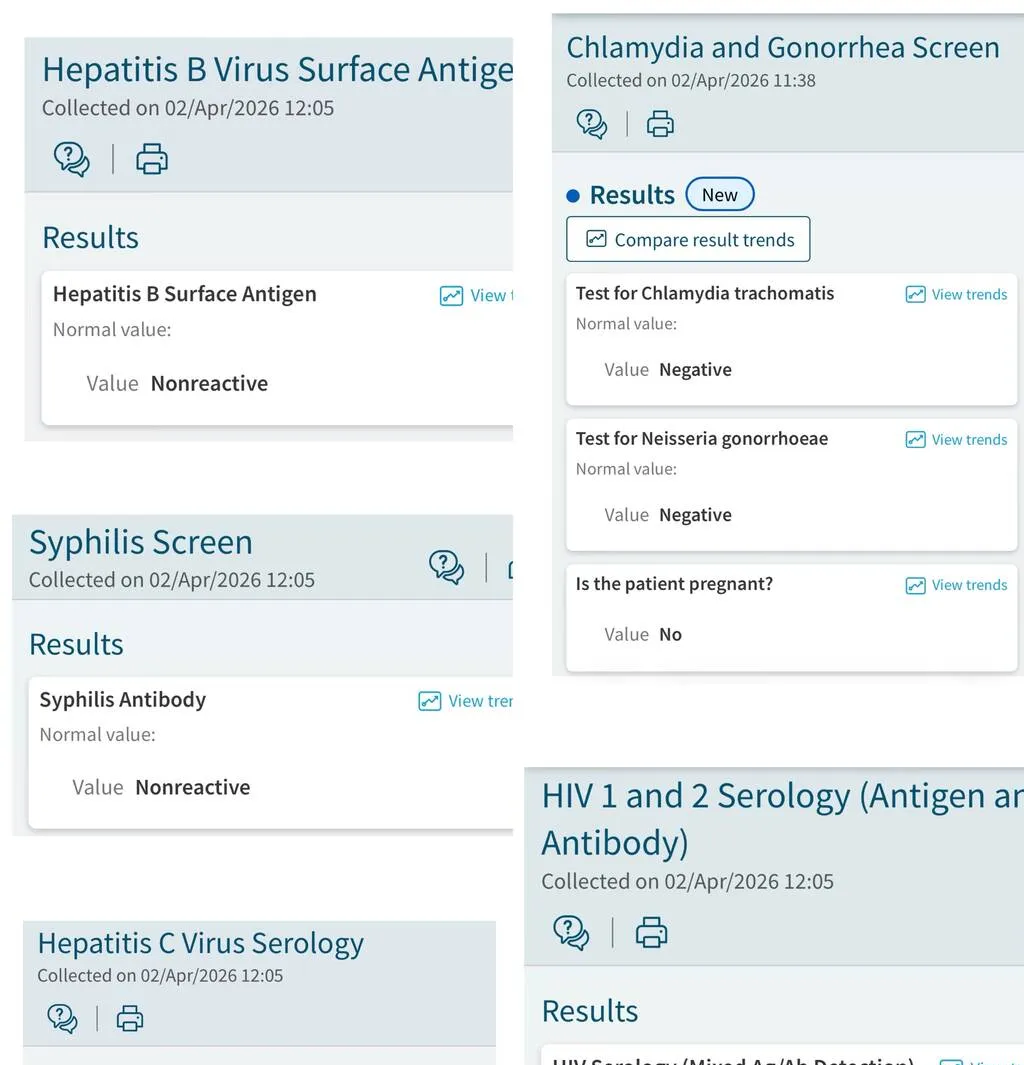The width and height of the screenshot is (1024, 1065).
Task: Open question icon under Hepatitis C Virus Serology
Action: point(62,1019)
